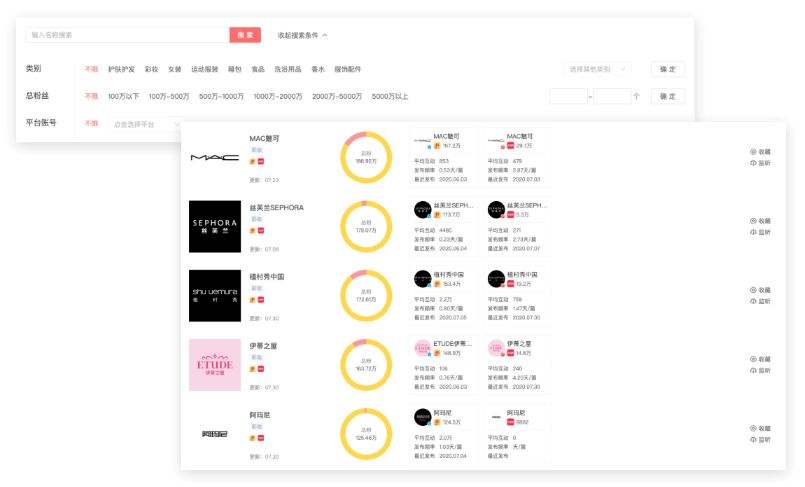Select the 护肤护发 category filter

tap(121, 69)
